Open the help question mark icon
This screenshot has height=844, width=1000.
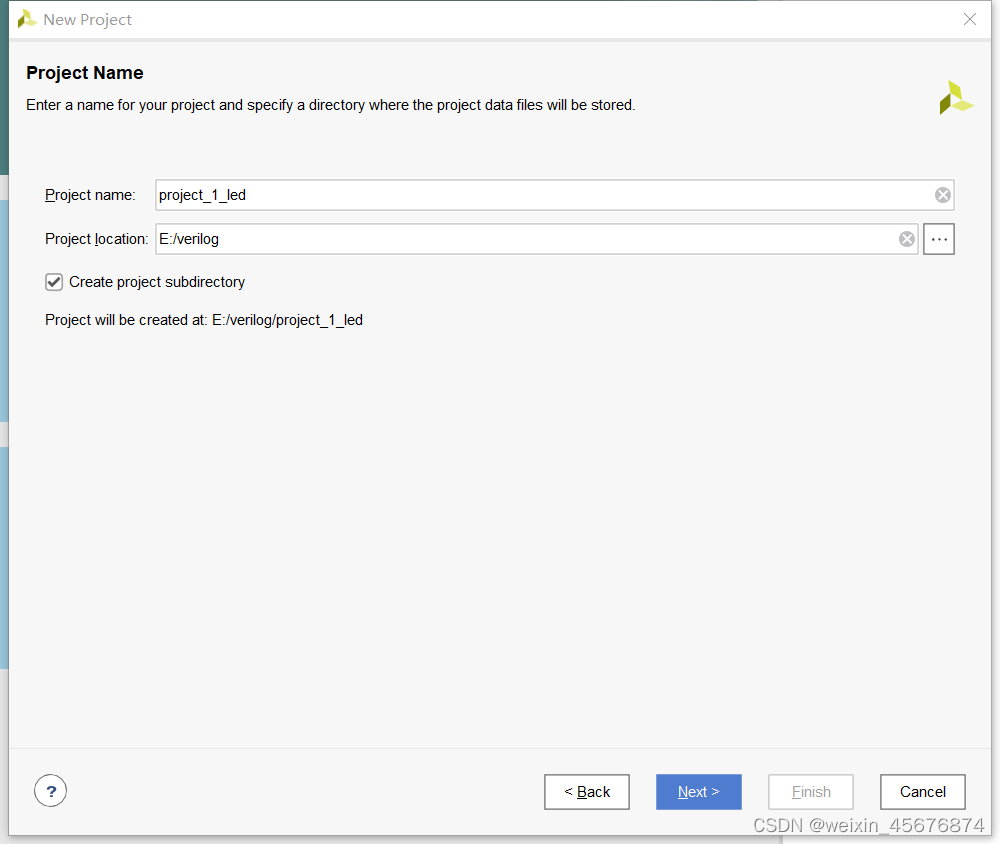[x=50, y=791]
